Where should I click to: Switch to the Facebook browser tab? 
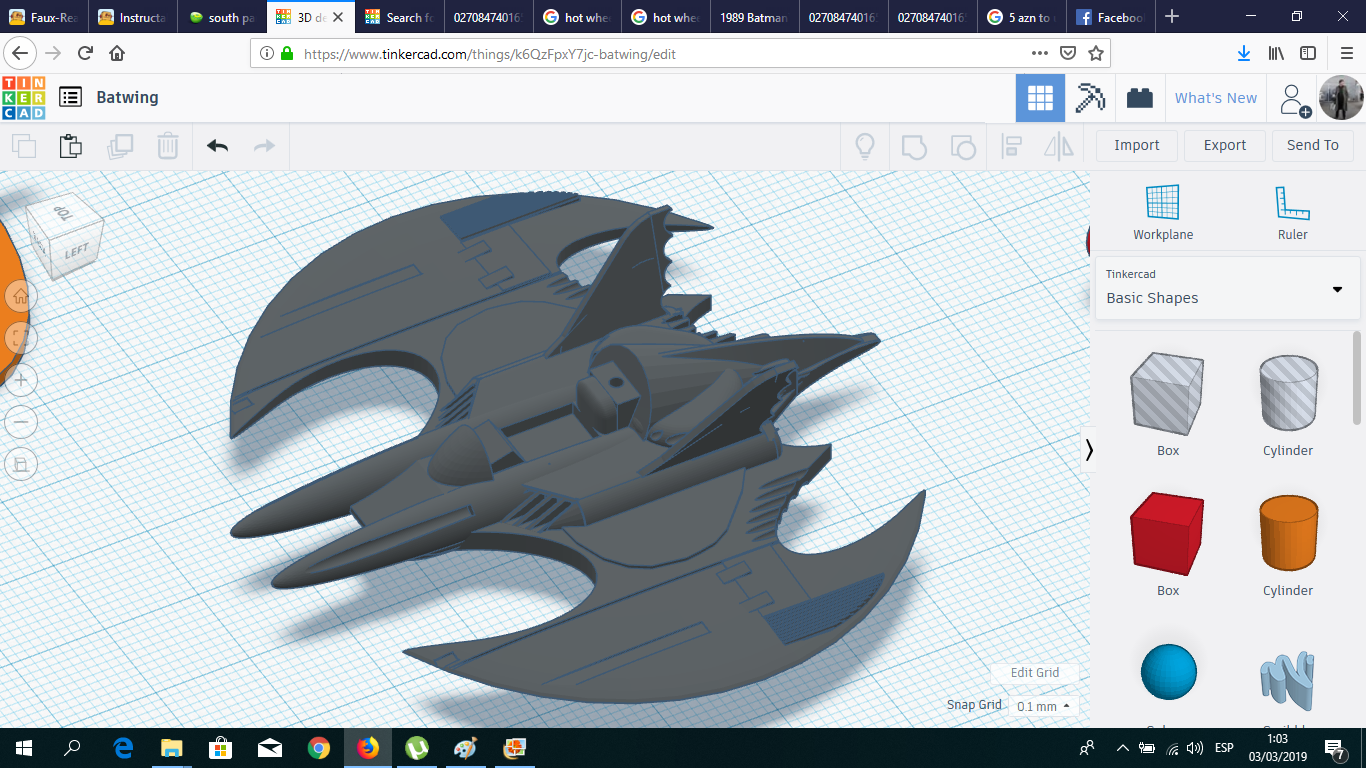(x=1112, y=17)
